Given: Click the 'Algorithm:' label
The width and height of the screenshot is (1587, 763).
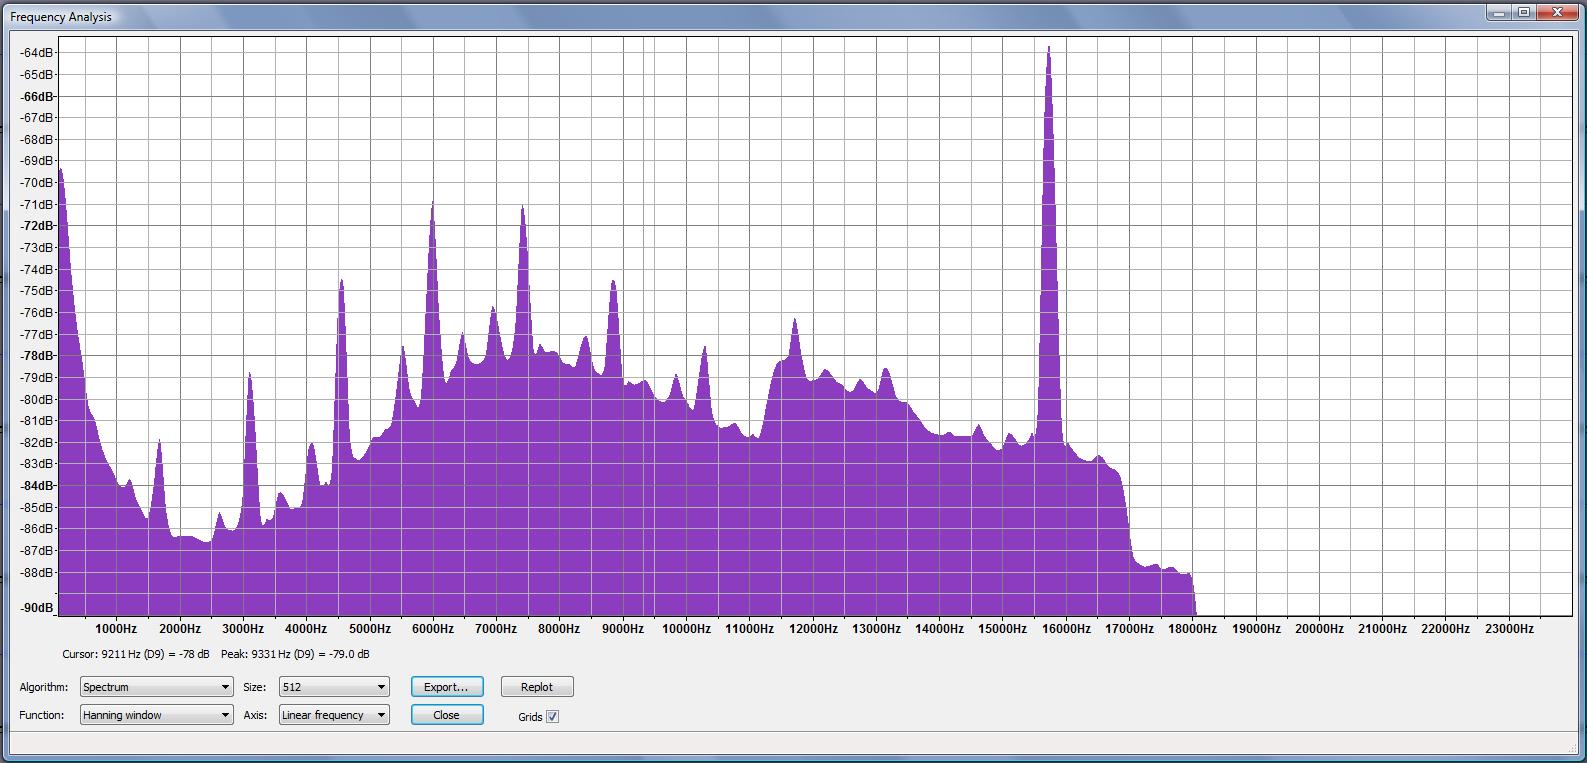Looking at the screenshot, I should [x=44, y=687].
